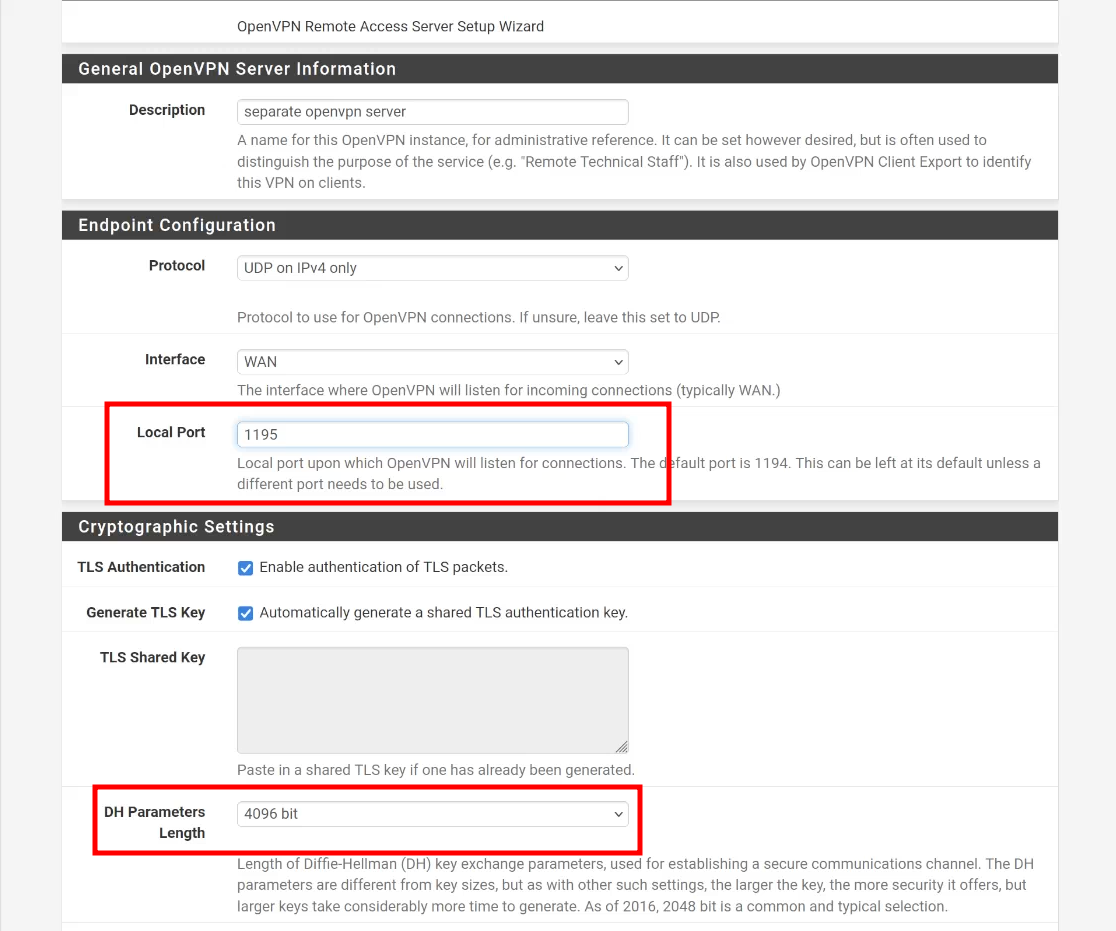Open the DH Parameters Length dropdown
The image size is (1116, 931).
click(432, 814)
